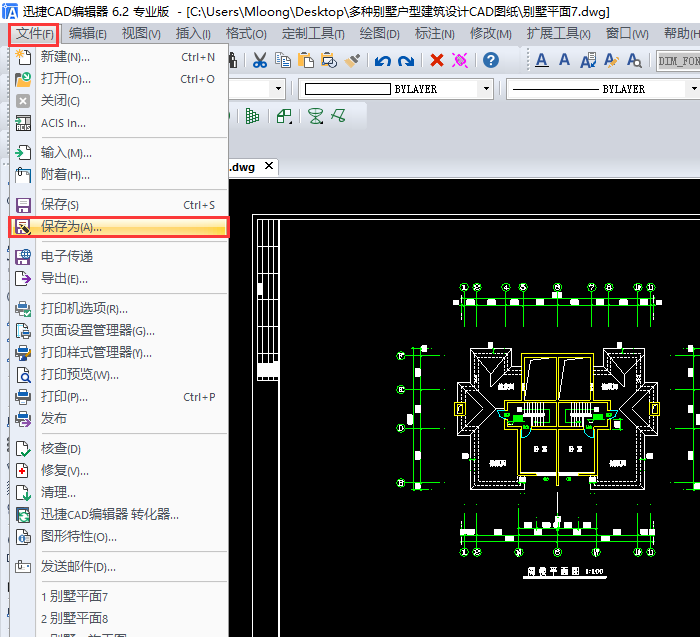Click the DIM_FON text style combo box

(x=678, y=61)
